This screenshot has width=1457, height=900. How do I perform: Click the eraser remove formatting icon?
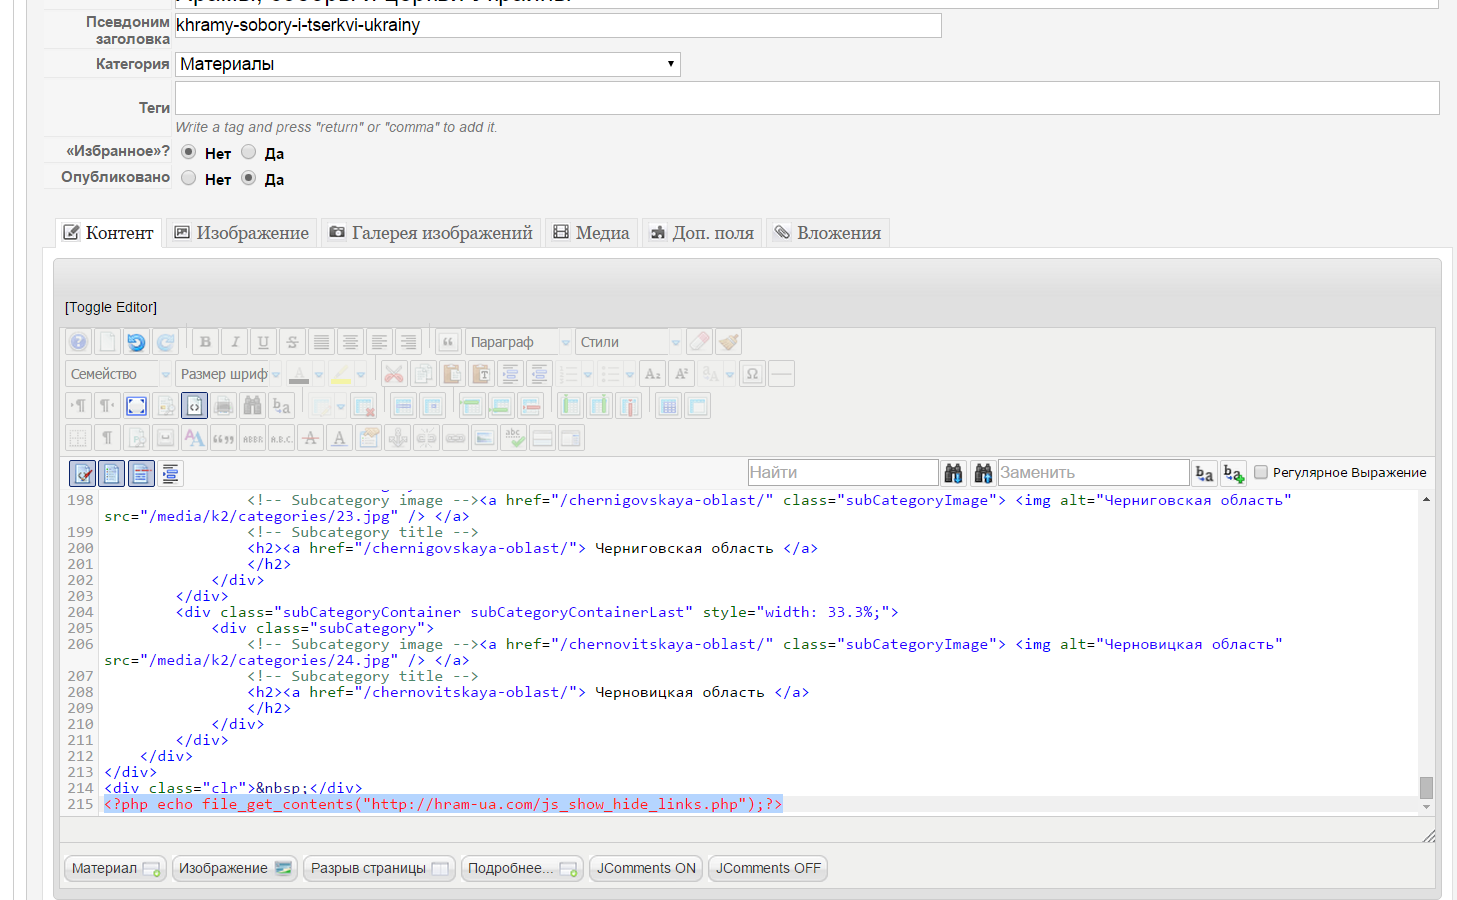(x=700, y=342)
